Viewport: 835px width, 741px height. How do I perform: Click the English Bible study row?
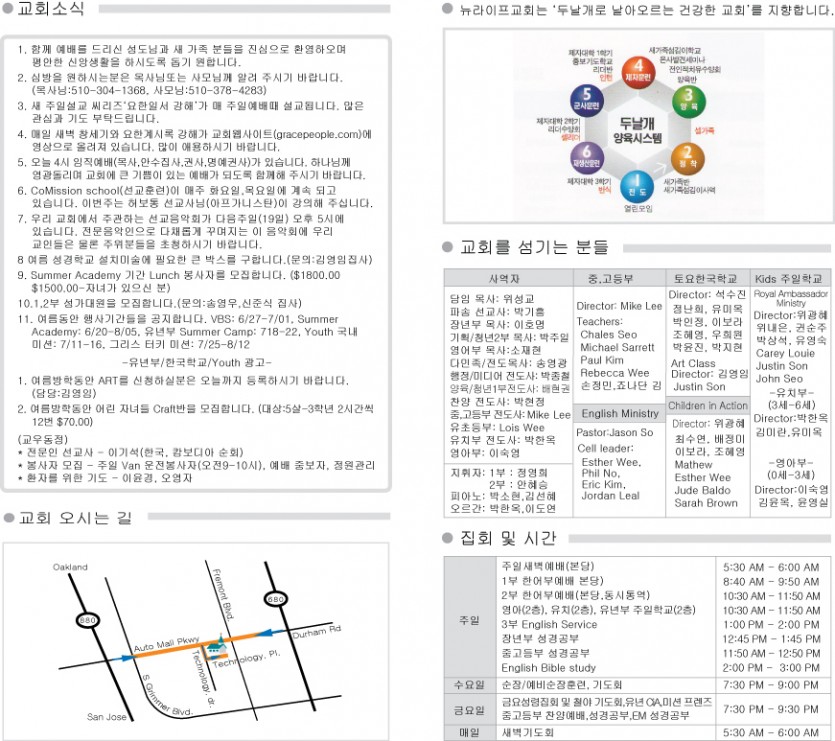[549, 667]
